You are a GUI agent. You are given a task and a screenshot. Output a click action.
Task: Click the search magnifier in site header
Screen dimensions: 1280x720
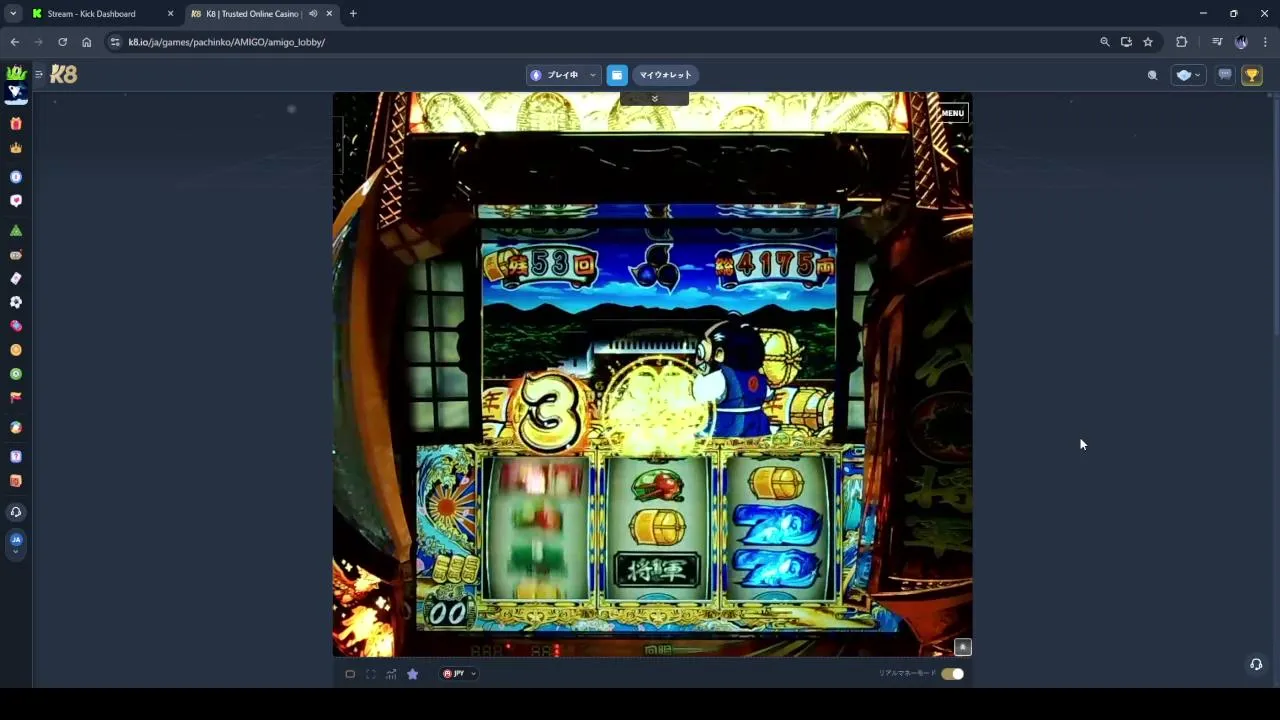(x=1152, y=75)
